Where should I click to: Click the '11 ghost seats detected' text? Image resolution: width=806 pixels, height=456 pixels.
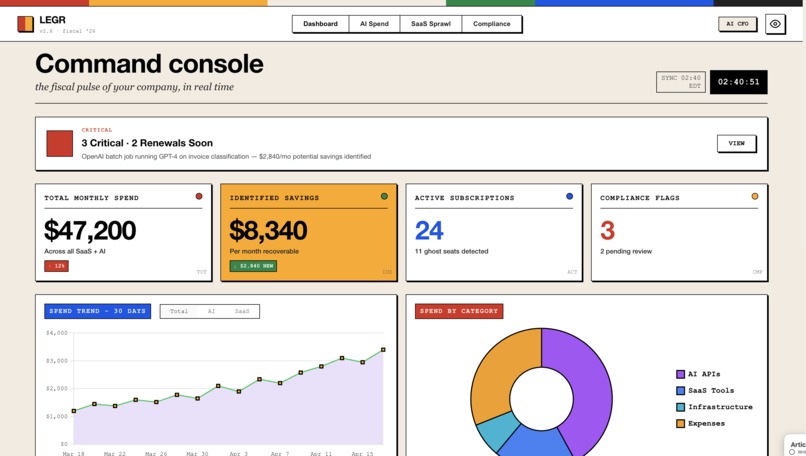[x=451, y=251]
